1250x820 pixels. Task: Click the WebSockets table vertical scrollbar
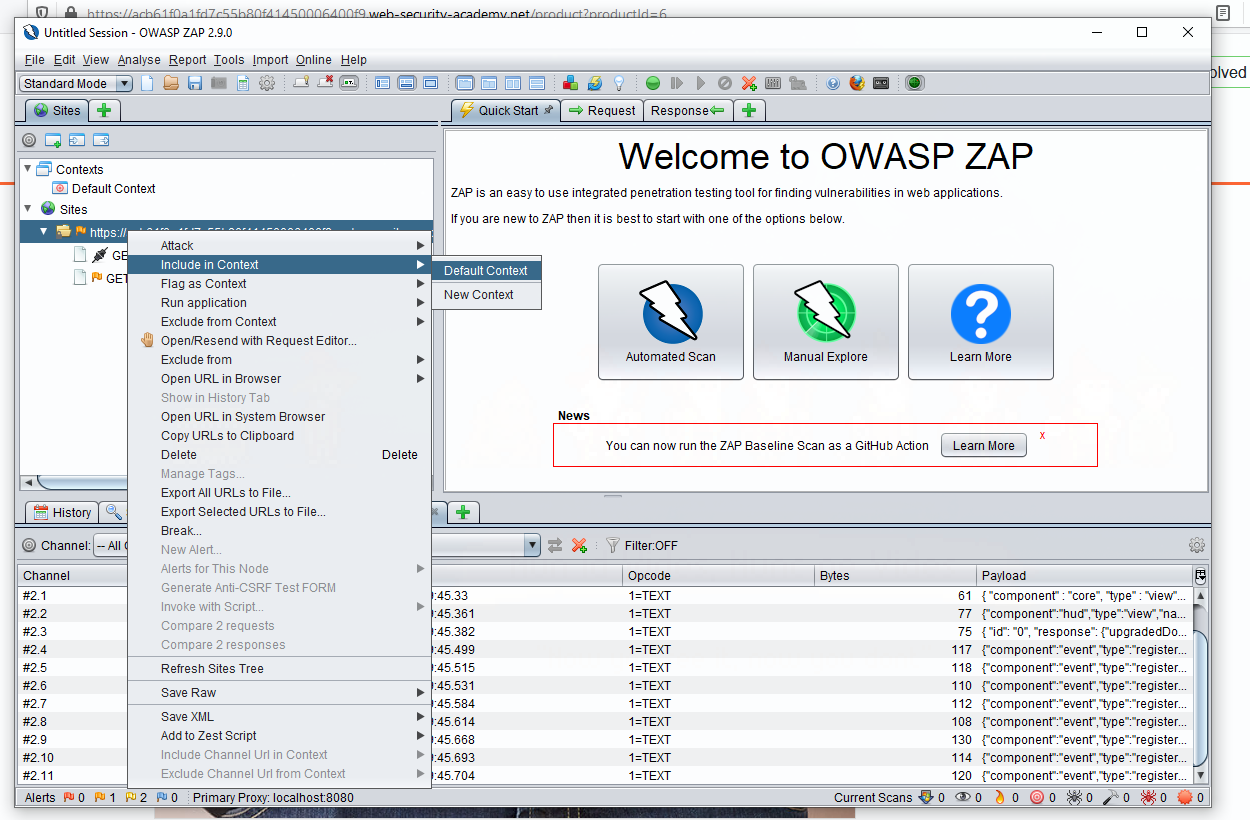pyautogui.click(x=1202, y=685)
